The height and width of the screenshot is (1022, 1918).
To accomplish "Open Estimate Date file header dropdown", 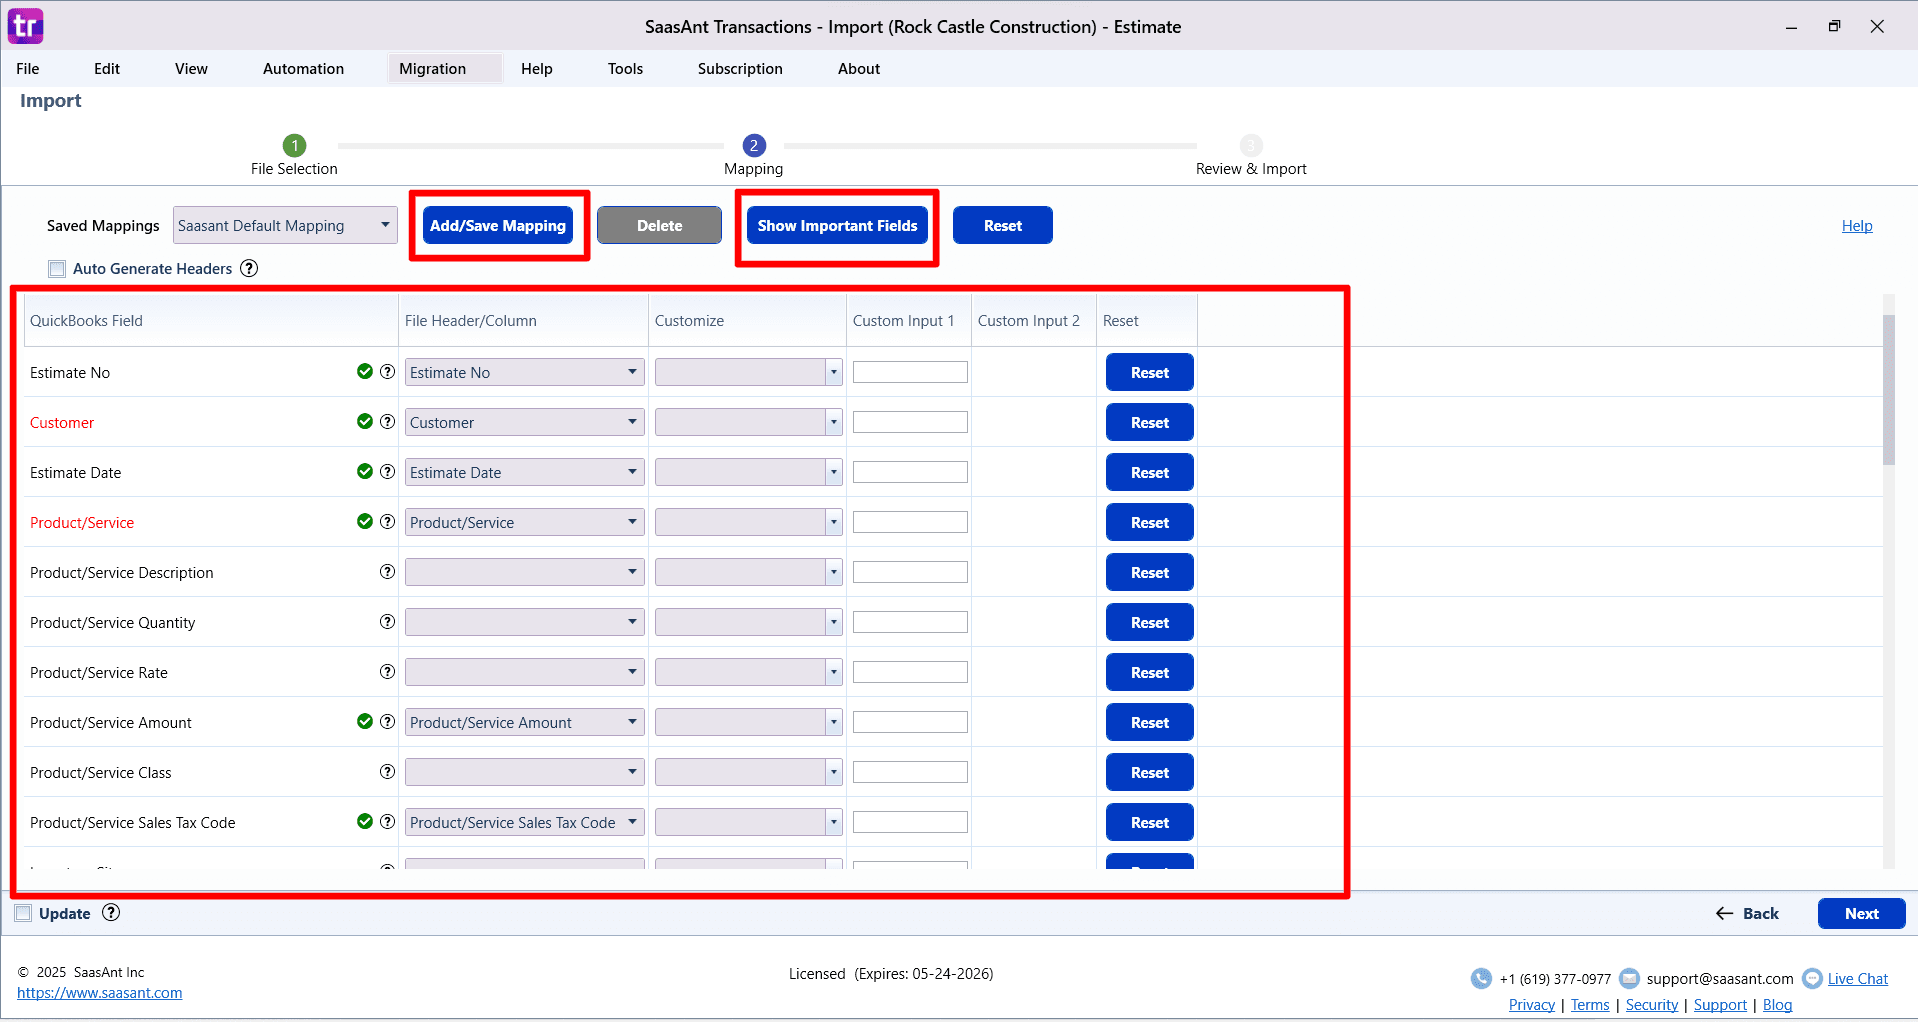I will point(524,472).
